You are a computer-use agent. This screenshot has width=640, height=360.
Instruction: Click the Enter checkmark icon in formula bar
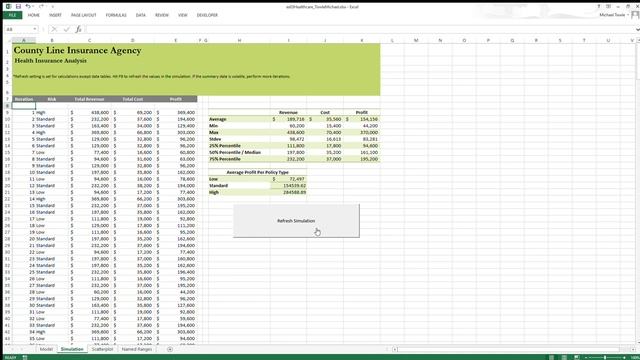pyautogui.click(x=66, y=29)
